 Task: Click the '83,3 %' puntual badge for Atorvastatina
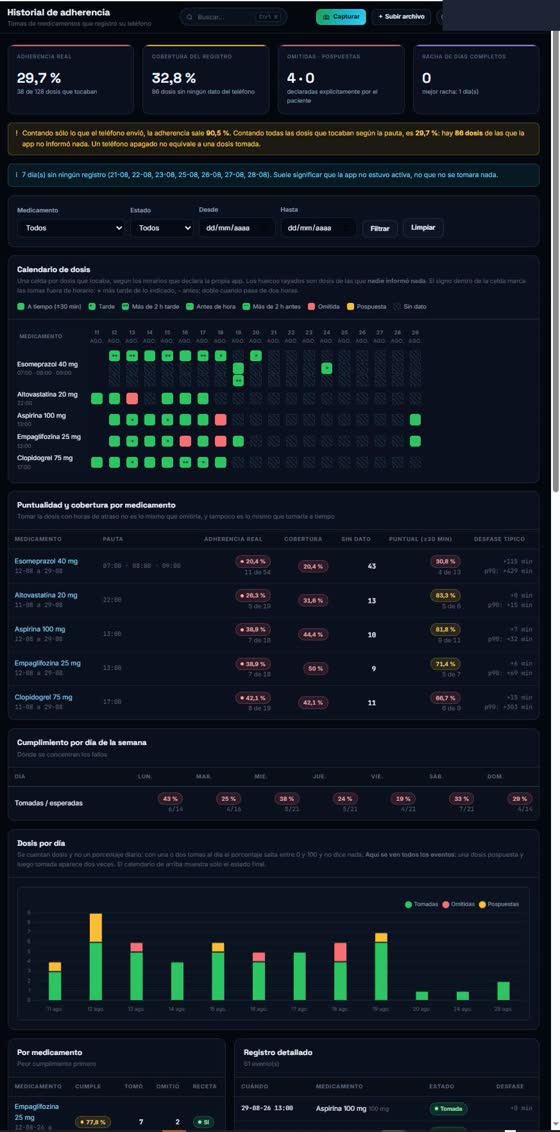coord(446,596)
